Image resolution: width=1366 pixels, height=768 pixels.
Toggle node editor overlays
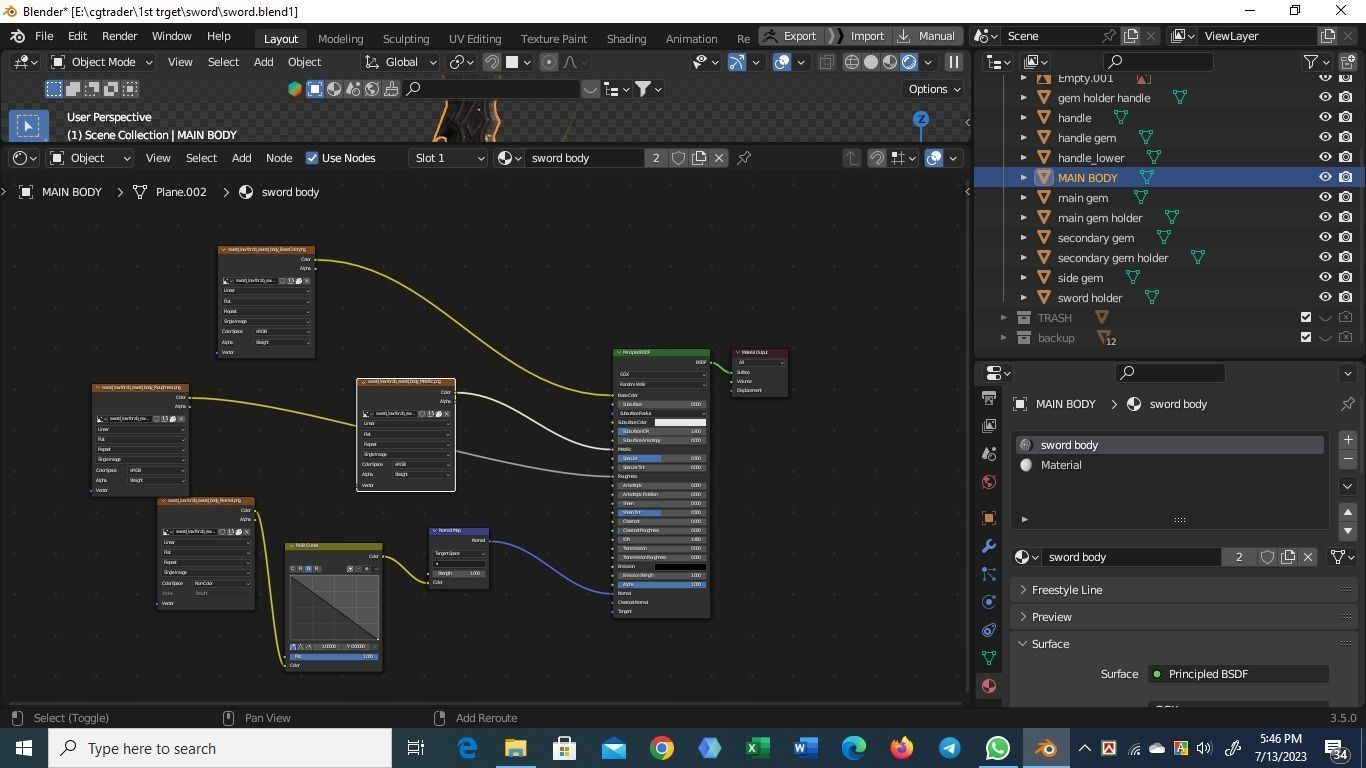tap(934, 158)
